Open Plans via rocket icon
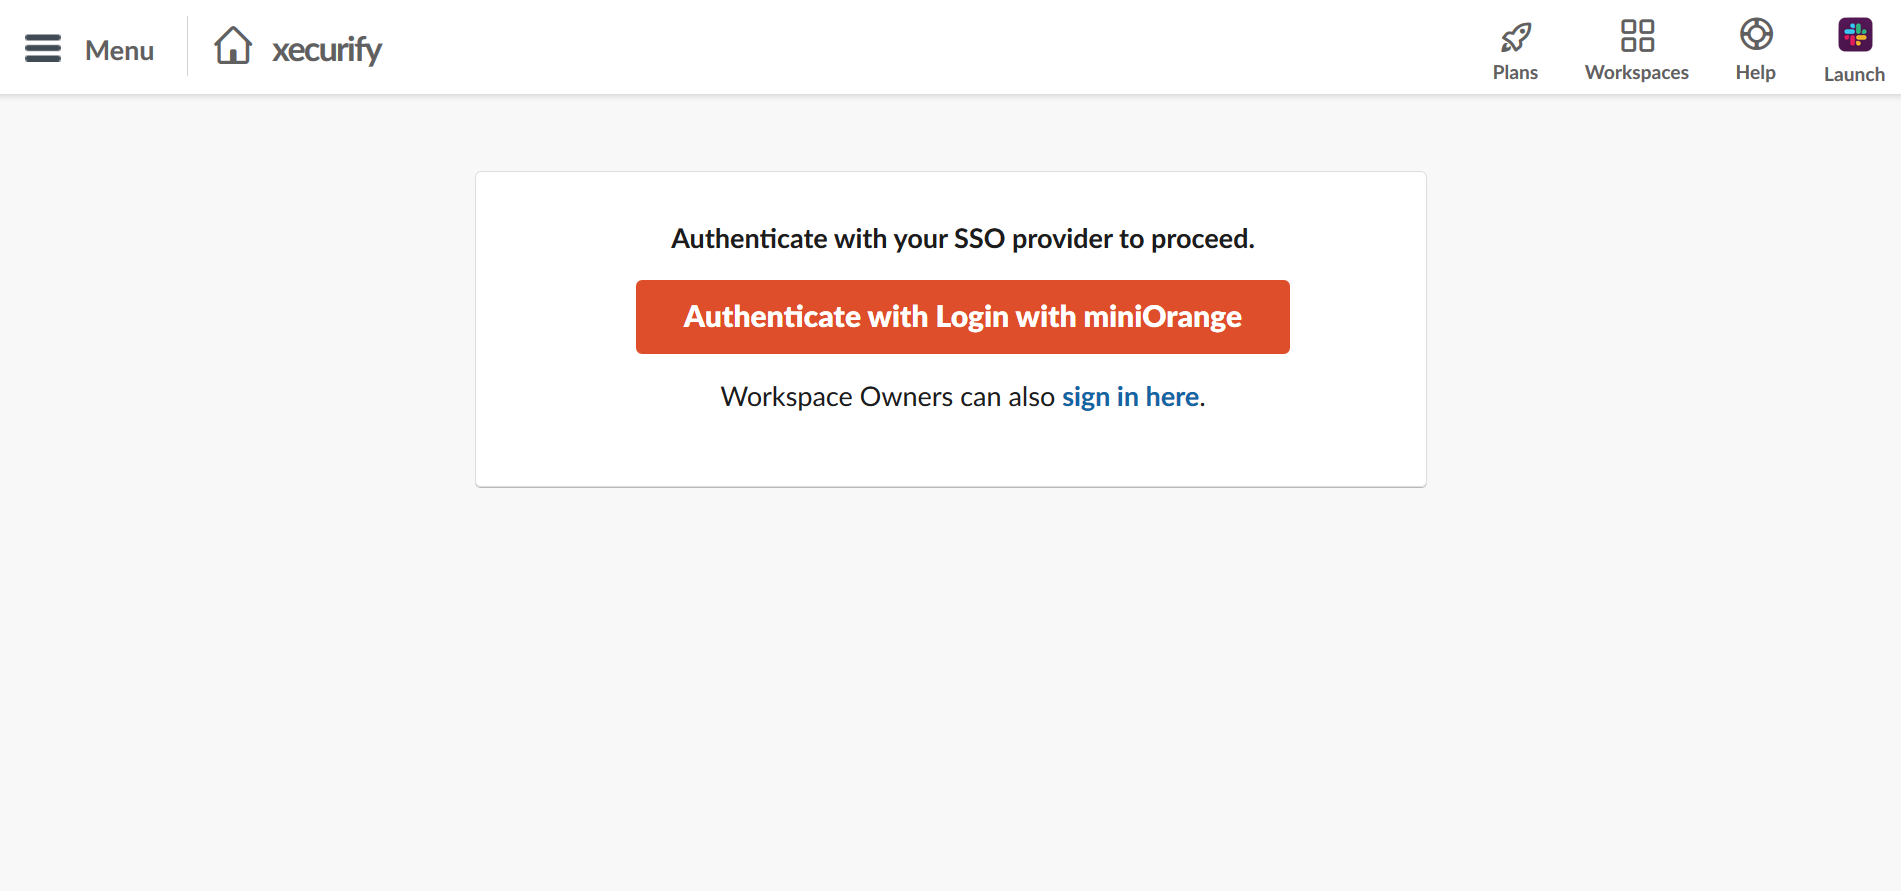 coord(1516,37)
